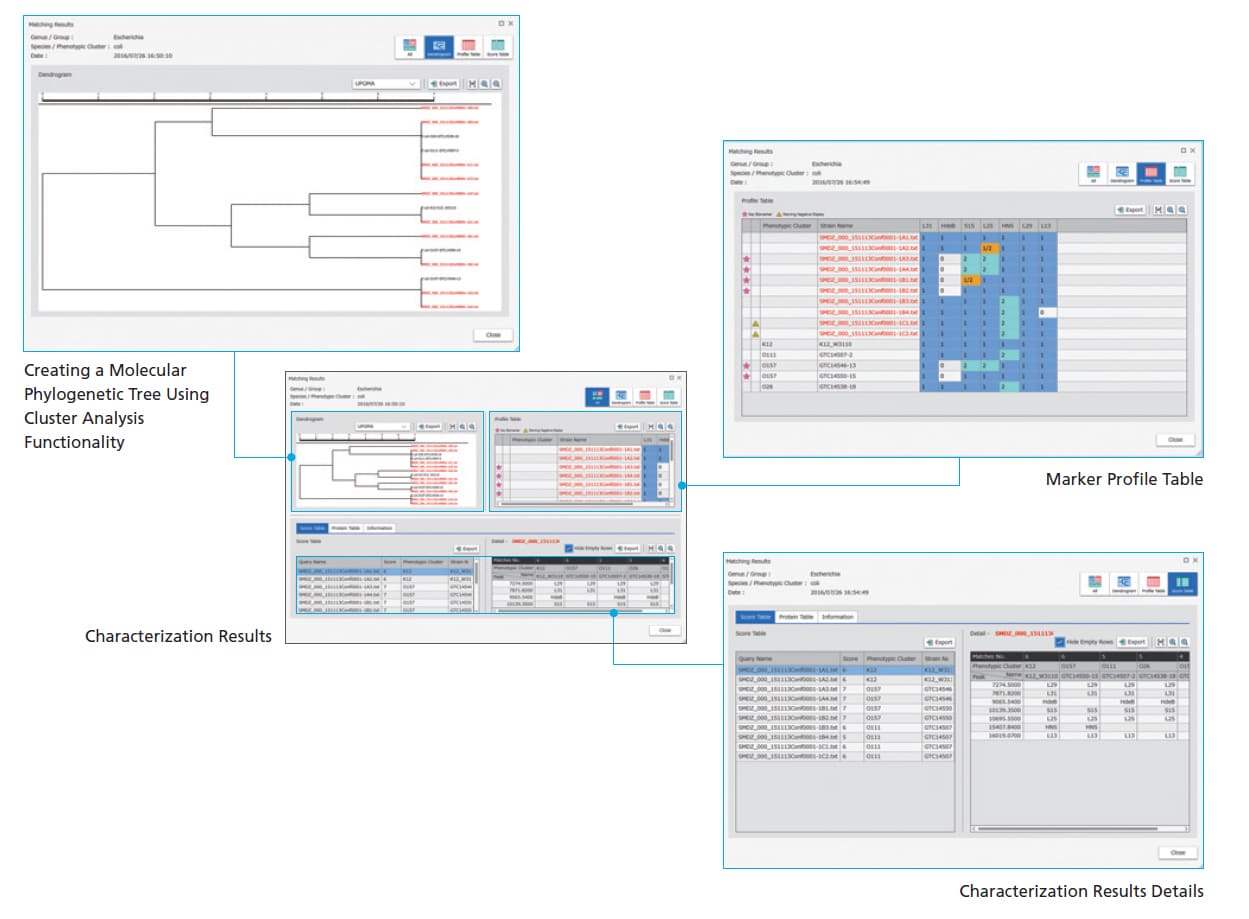Expand the UPGMA combo box in the combined results window

(383, 426)
